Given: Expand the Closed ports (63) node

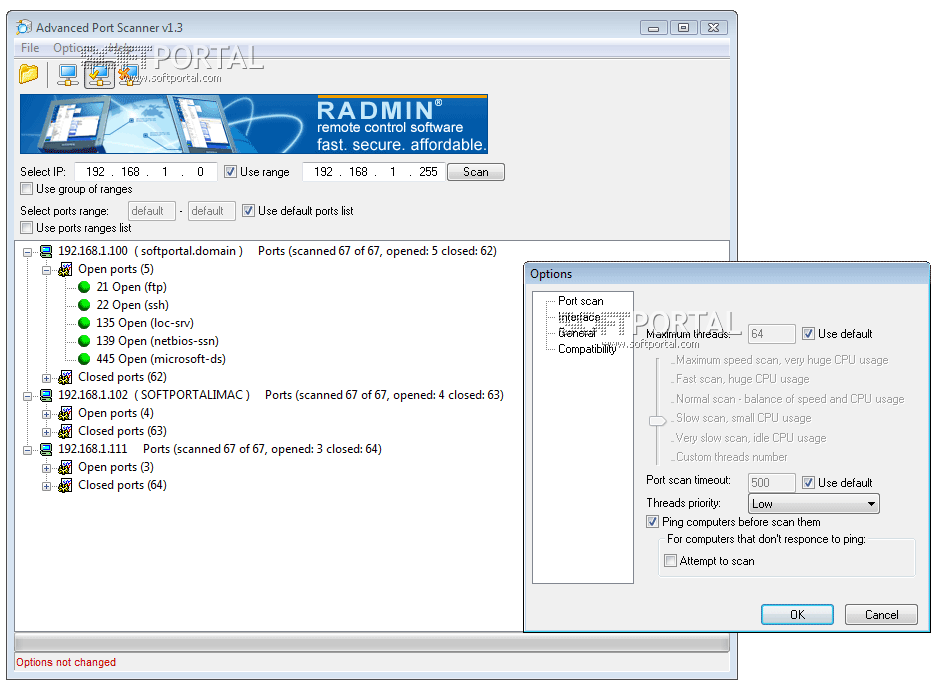Looking at the screenshot, I should tap(46, 432).
